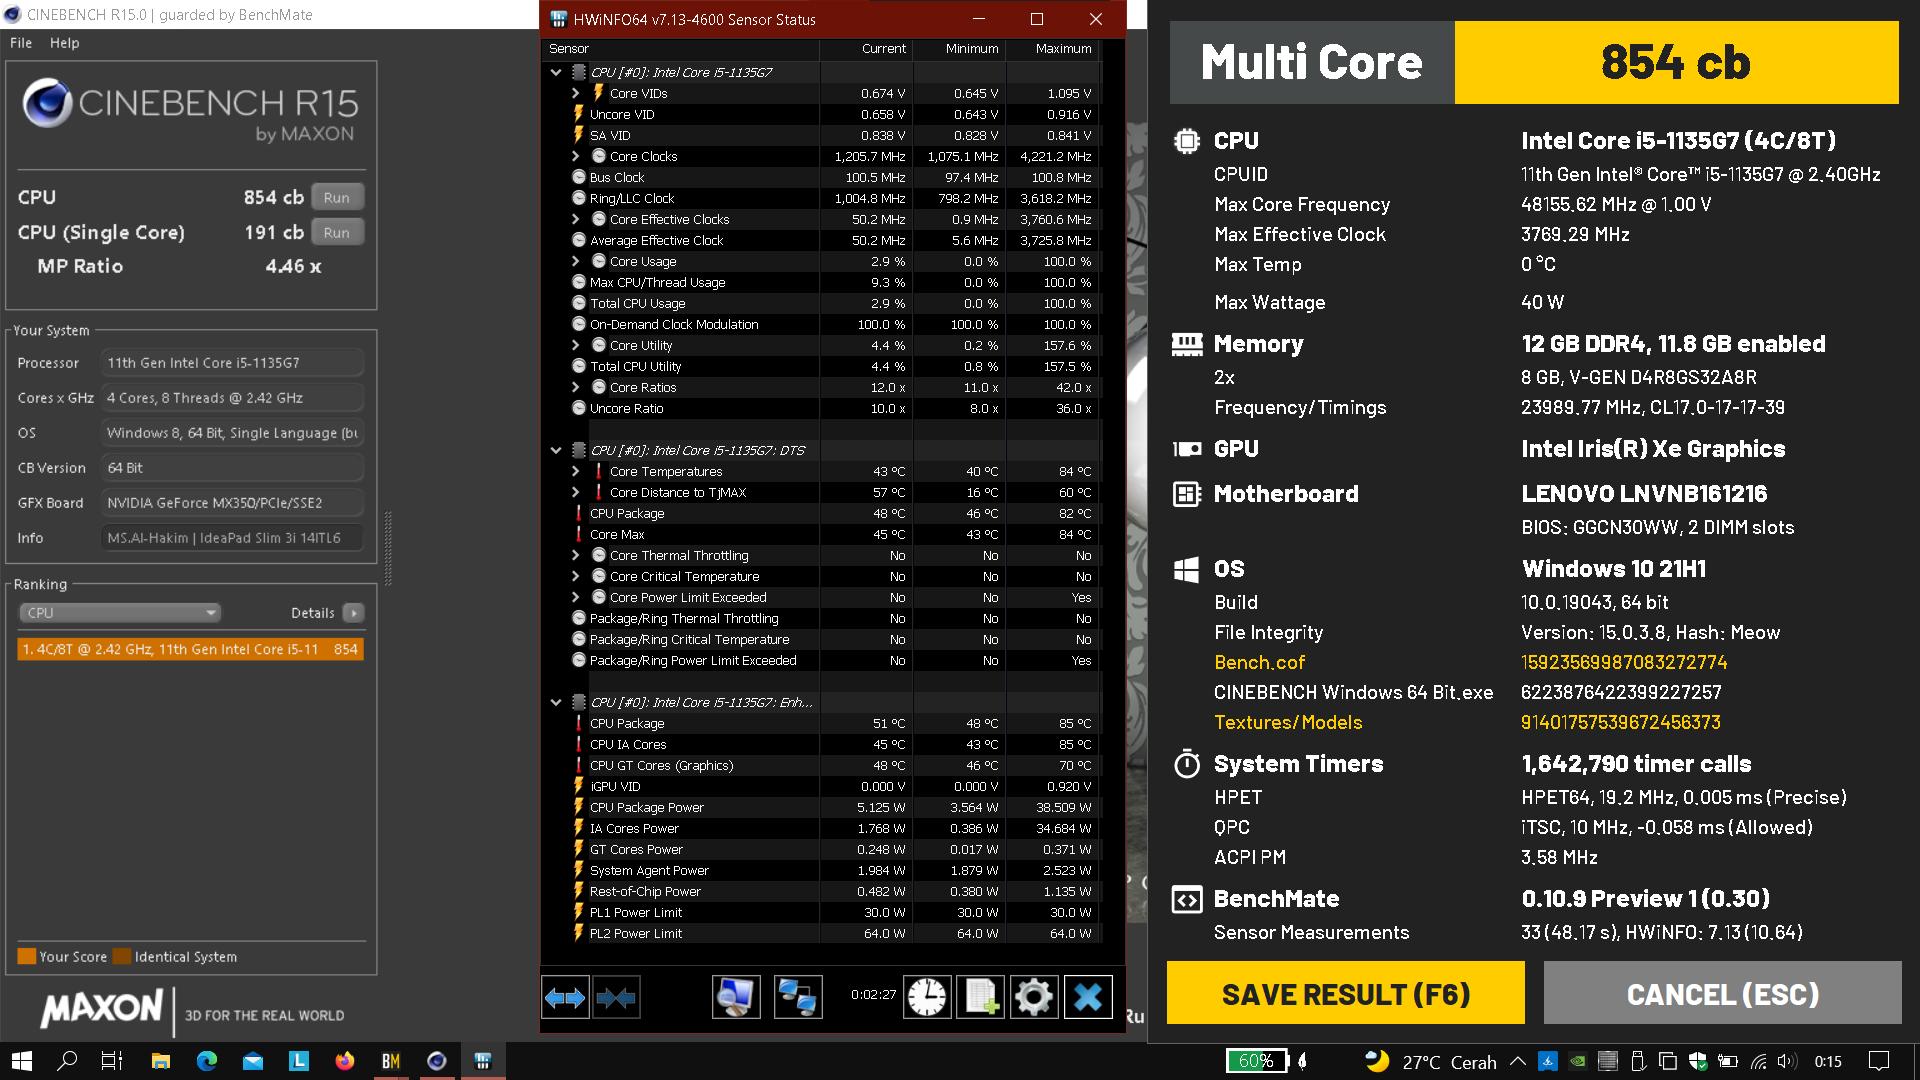The image size is (1920, 1080).
Task: Open Wi-Fi network tray icon
Action: point(1759,1061)
